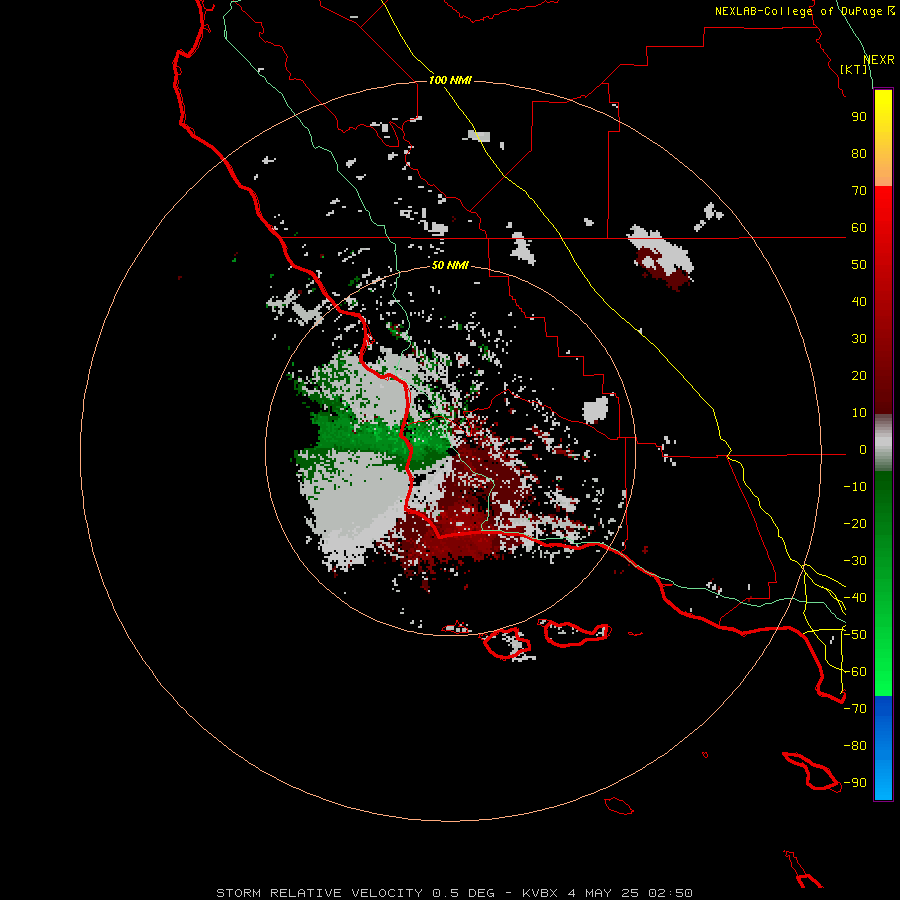Click the -90 value on velocity scale

point(855,783)
